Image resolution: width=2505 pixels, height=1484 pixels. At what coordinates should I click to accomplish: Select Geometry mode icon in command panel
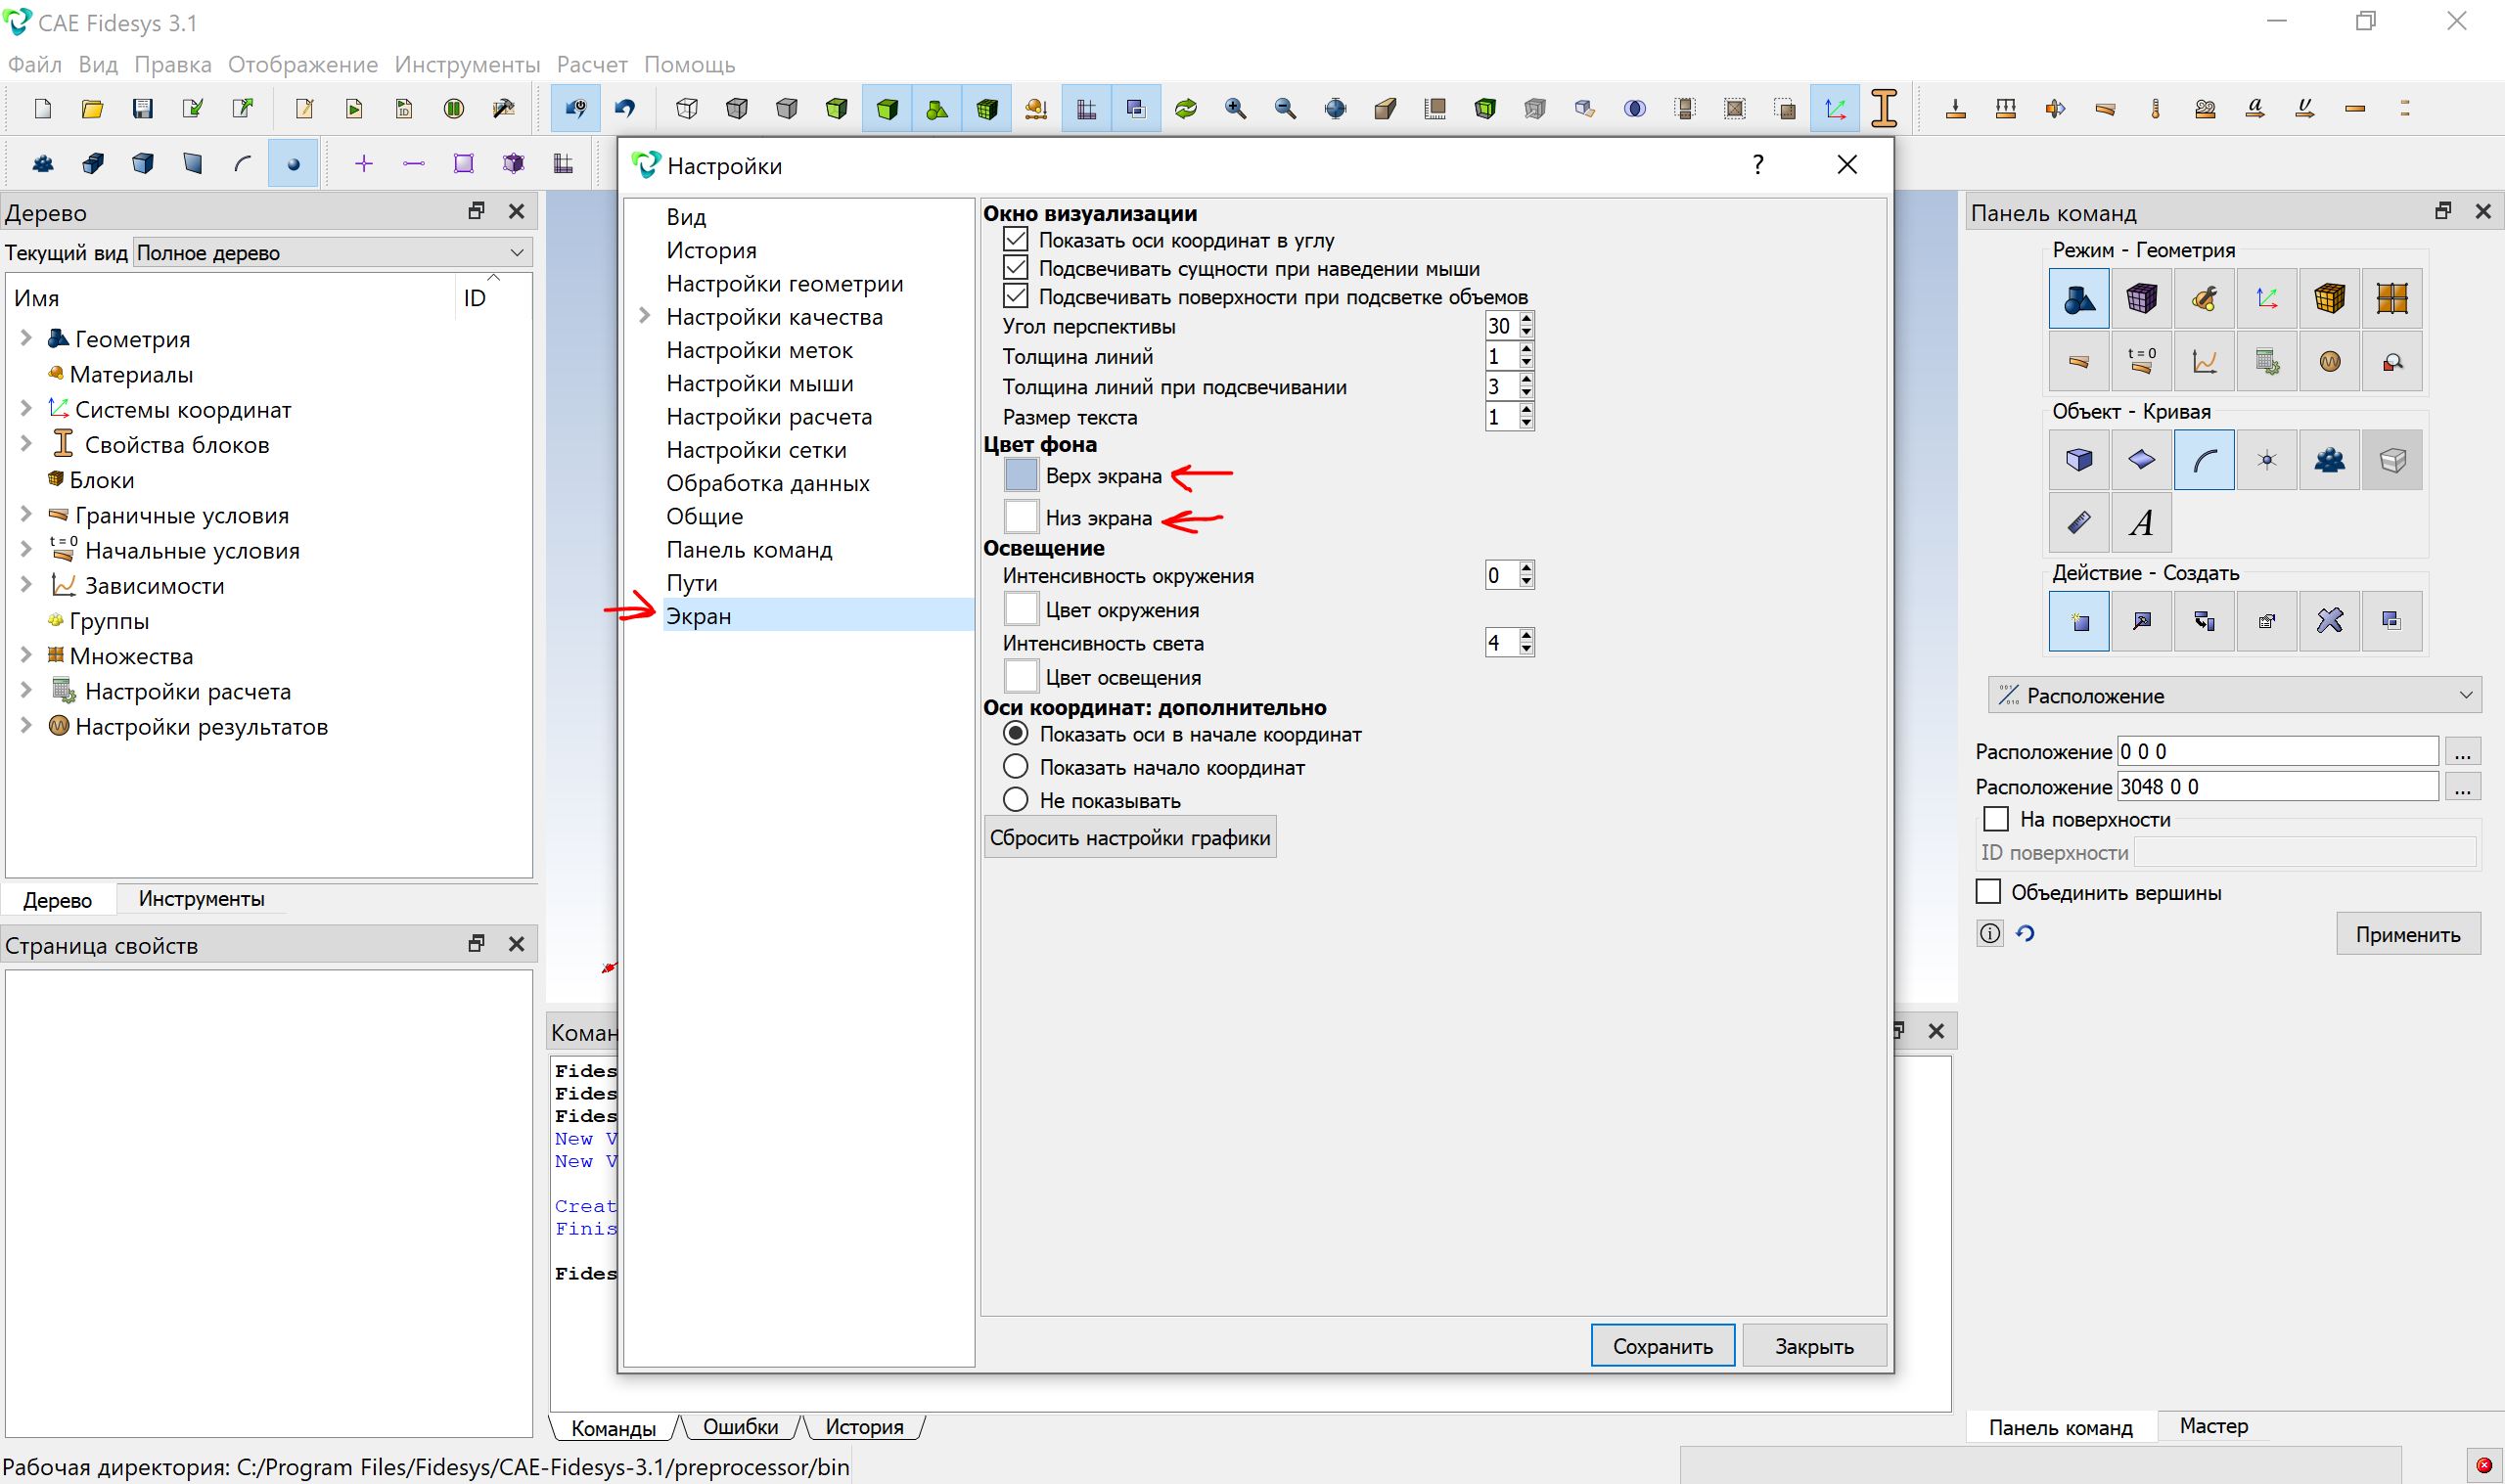tap(2079, 298)
